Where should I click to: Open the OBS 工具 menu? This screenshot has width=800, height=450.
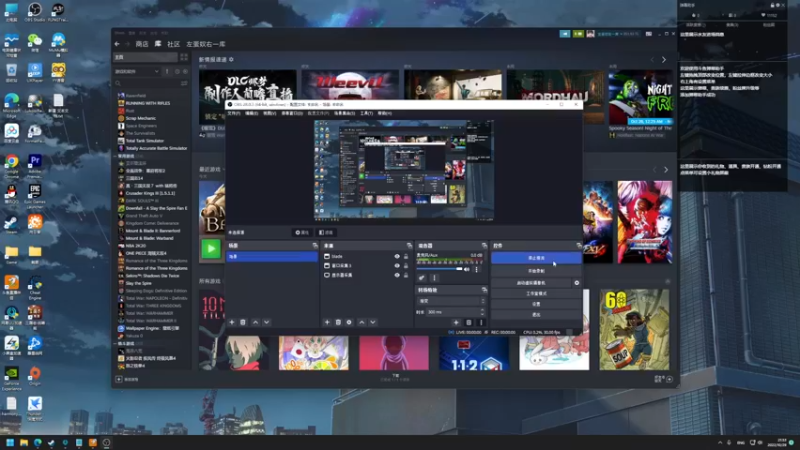pos(366,113)
